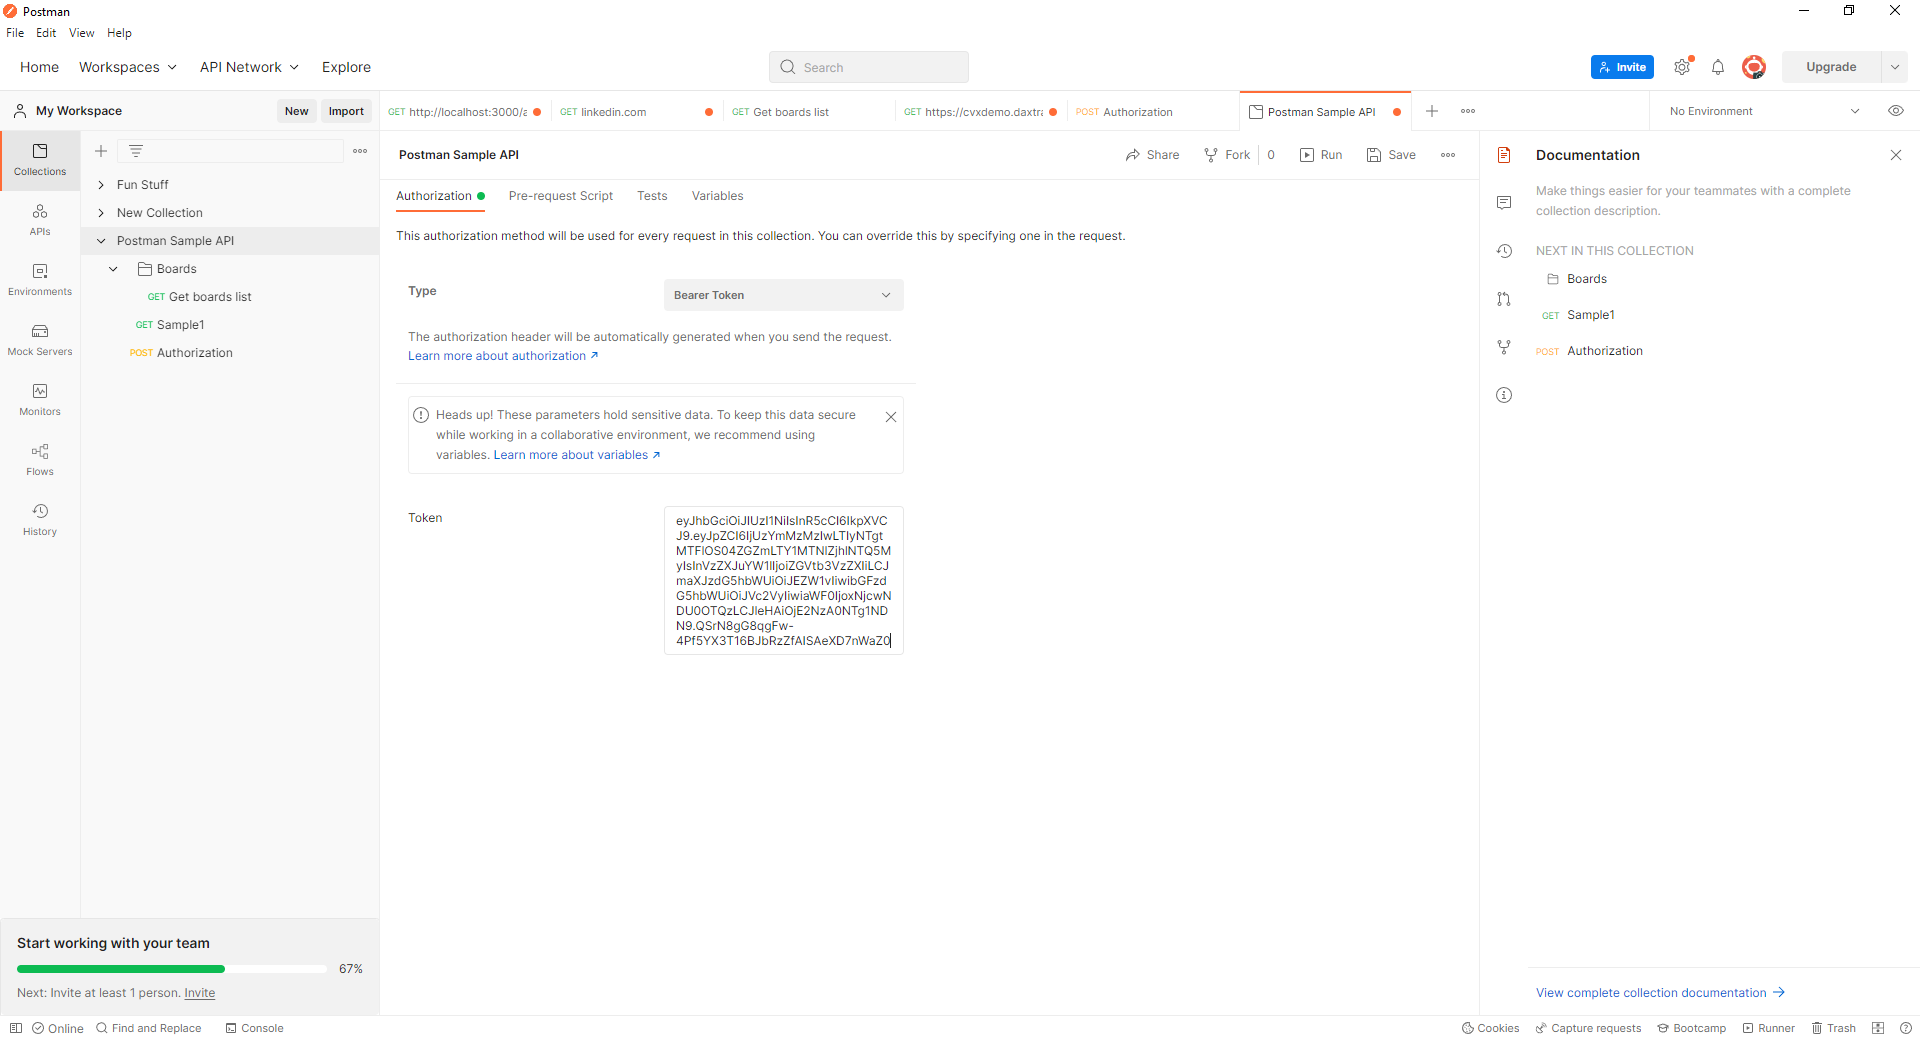Open the Flows sidebar panel
The width and height of the screenshot is (1920, 1040).
(40, 460)
